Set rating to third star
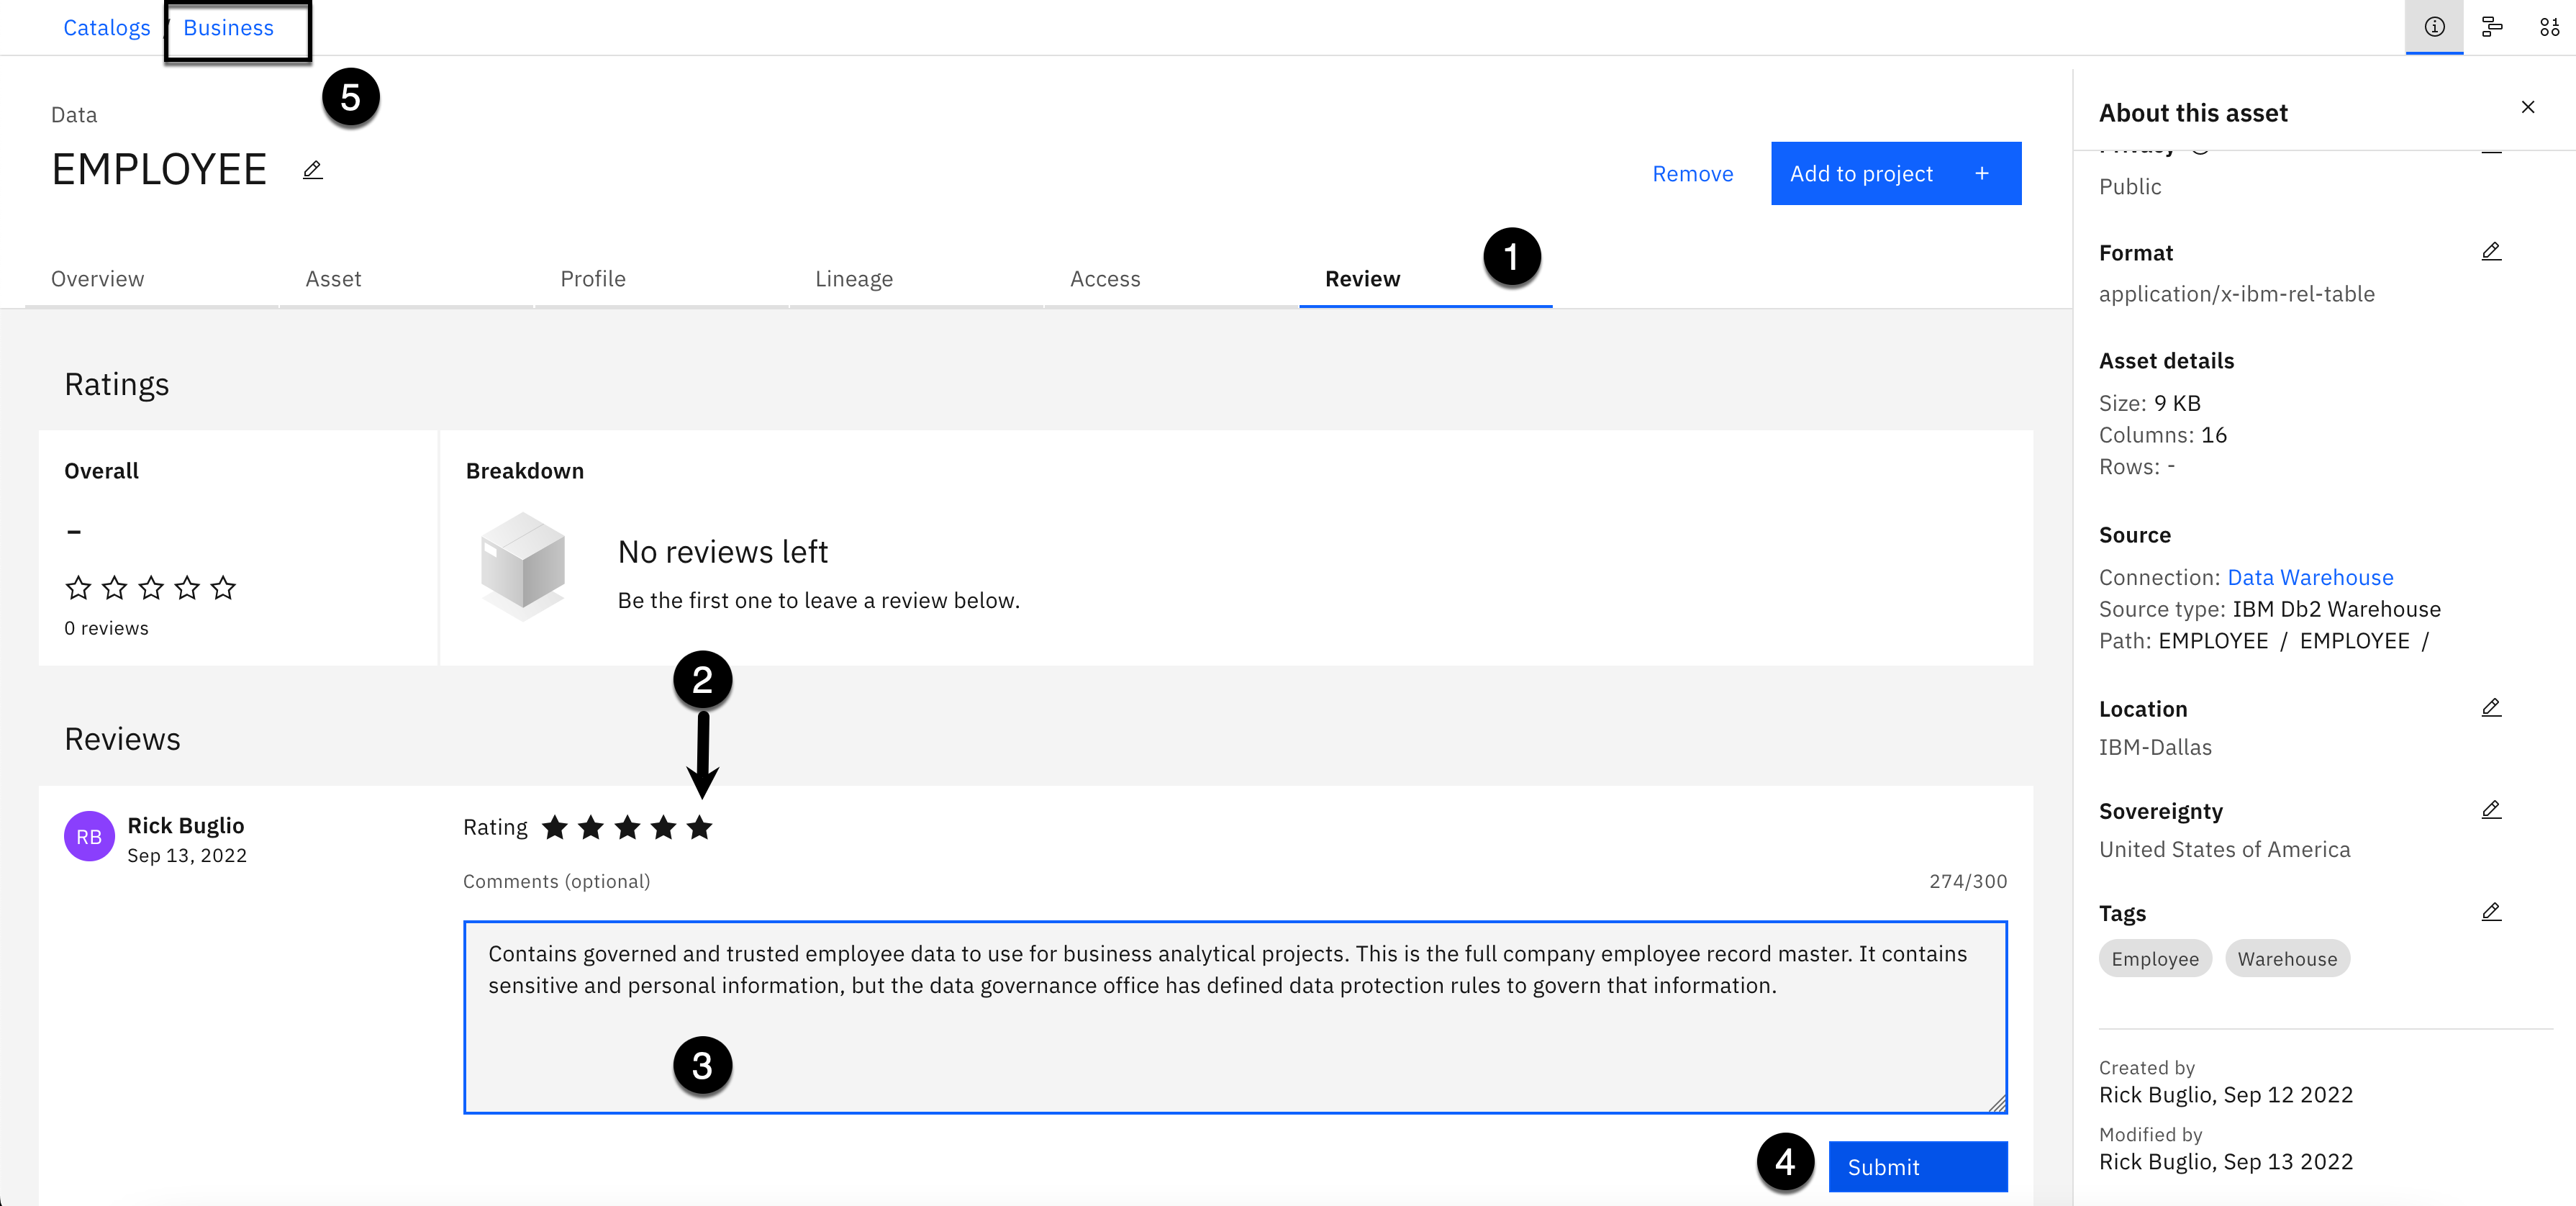This screenshot has width=2576, height=1206. [627, 827]
